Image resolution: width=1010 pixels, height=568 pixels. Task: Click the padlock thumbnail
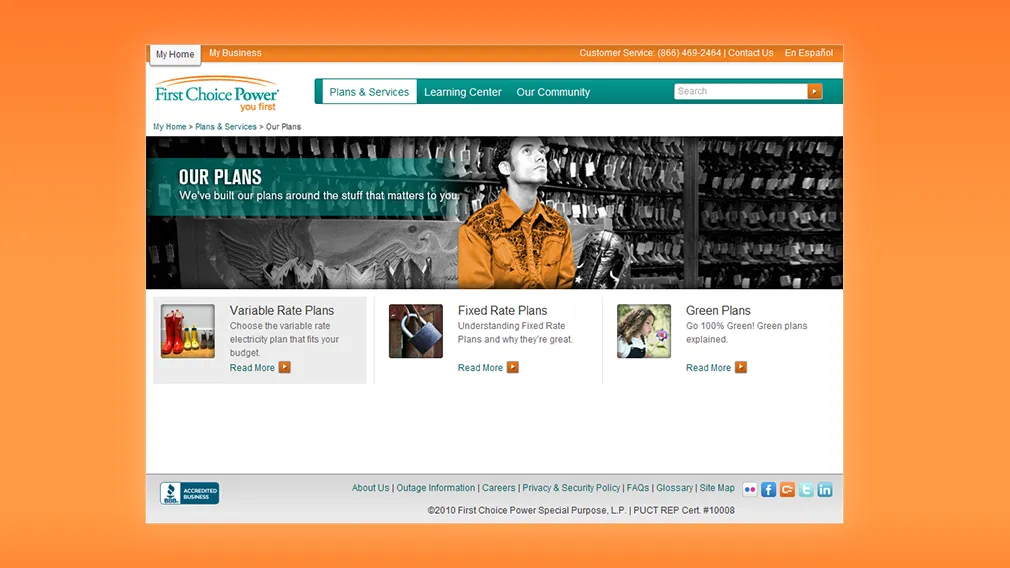coord(415,331)
